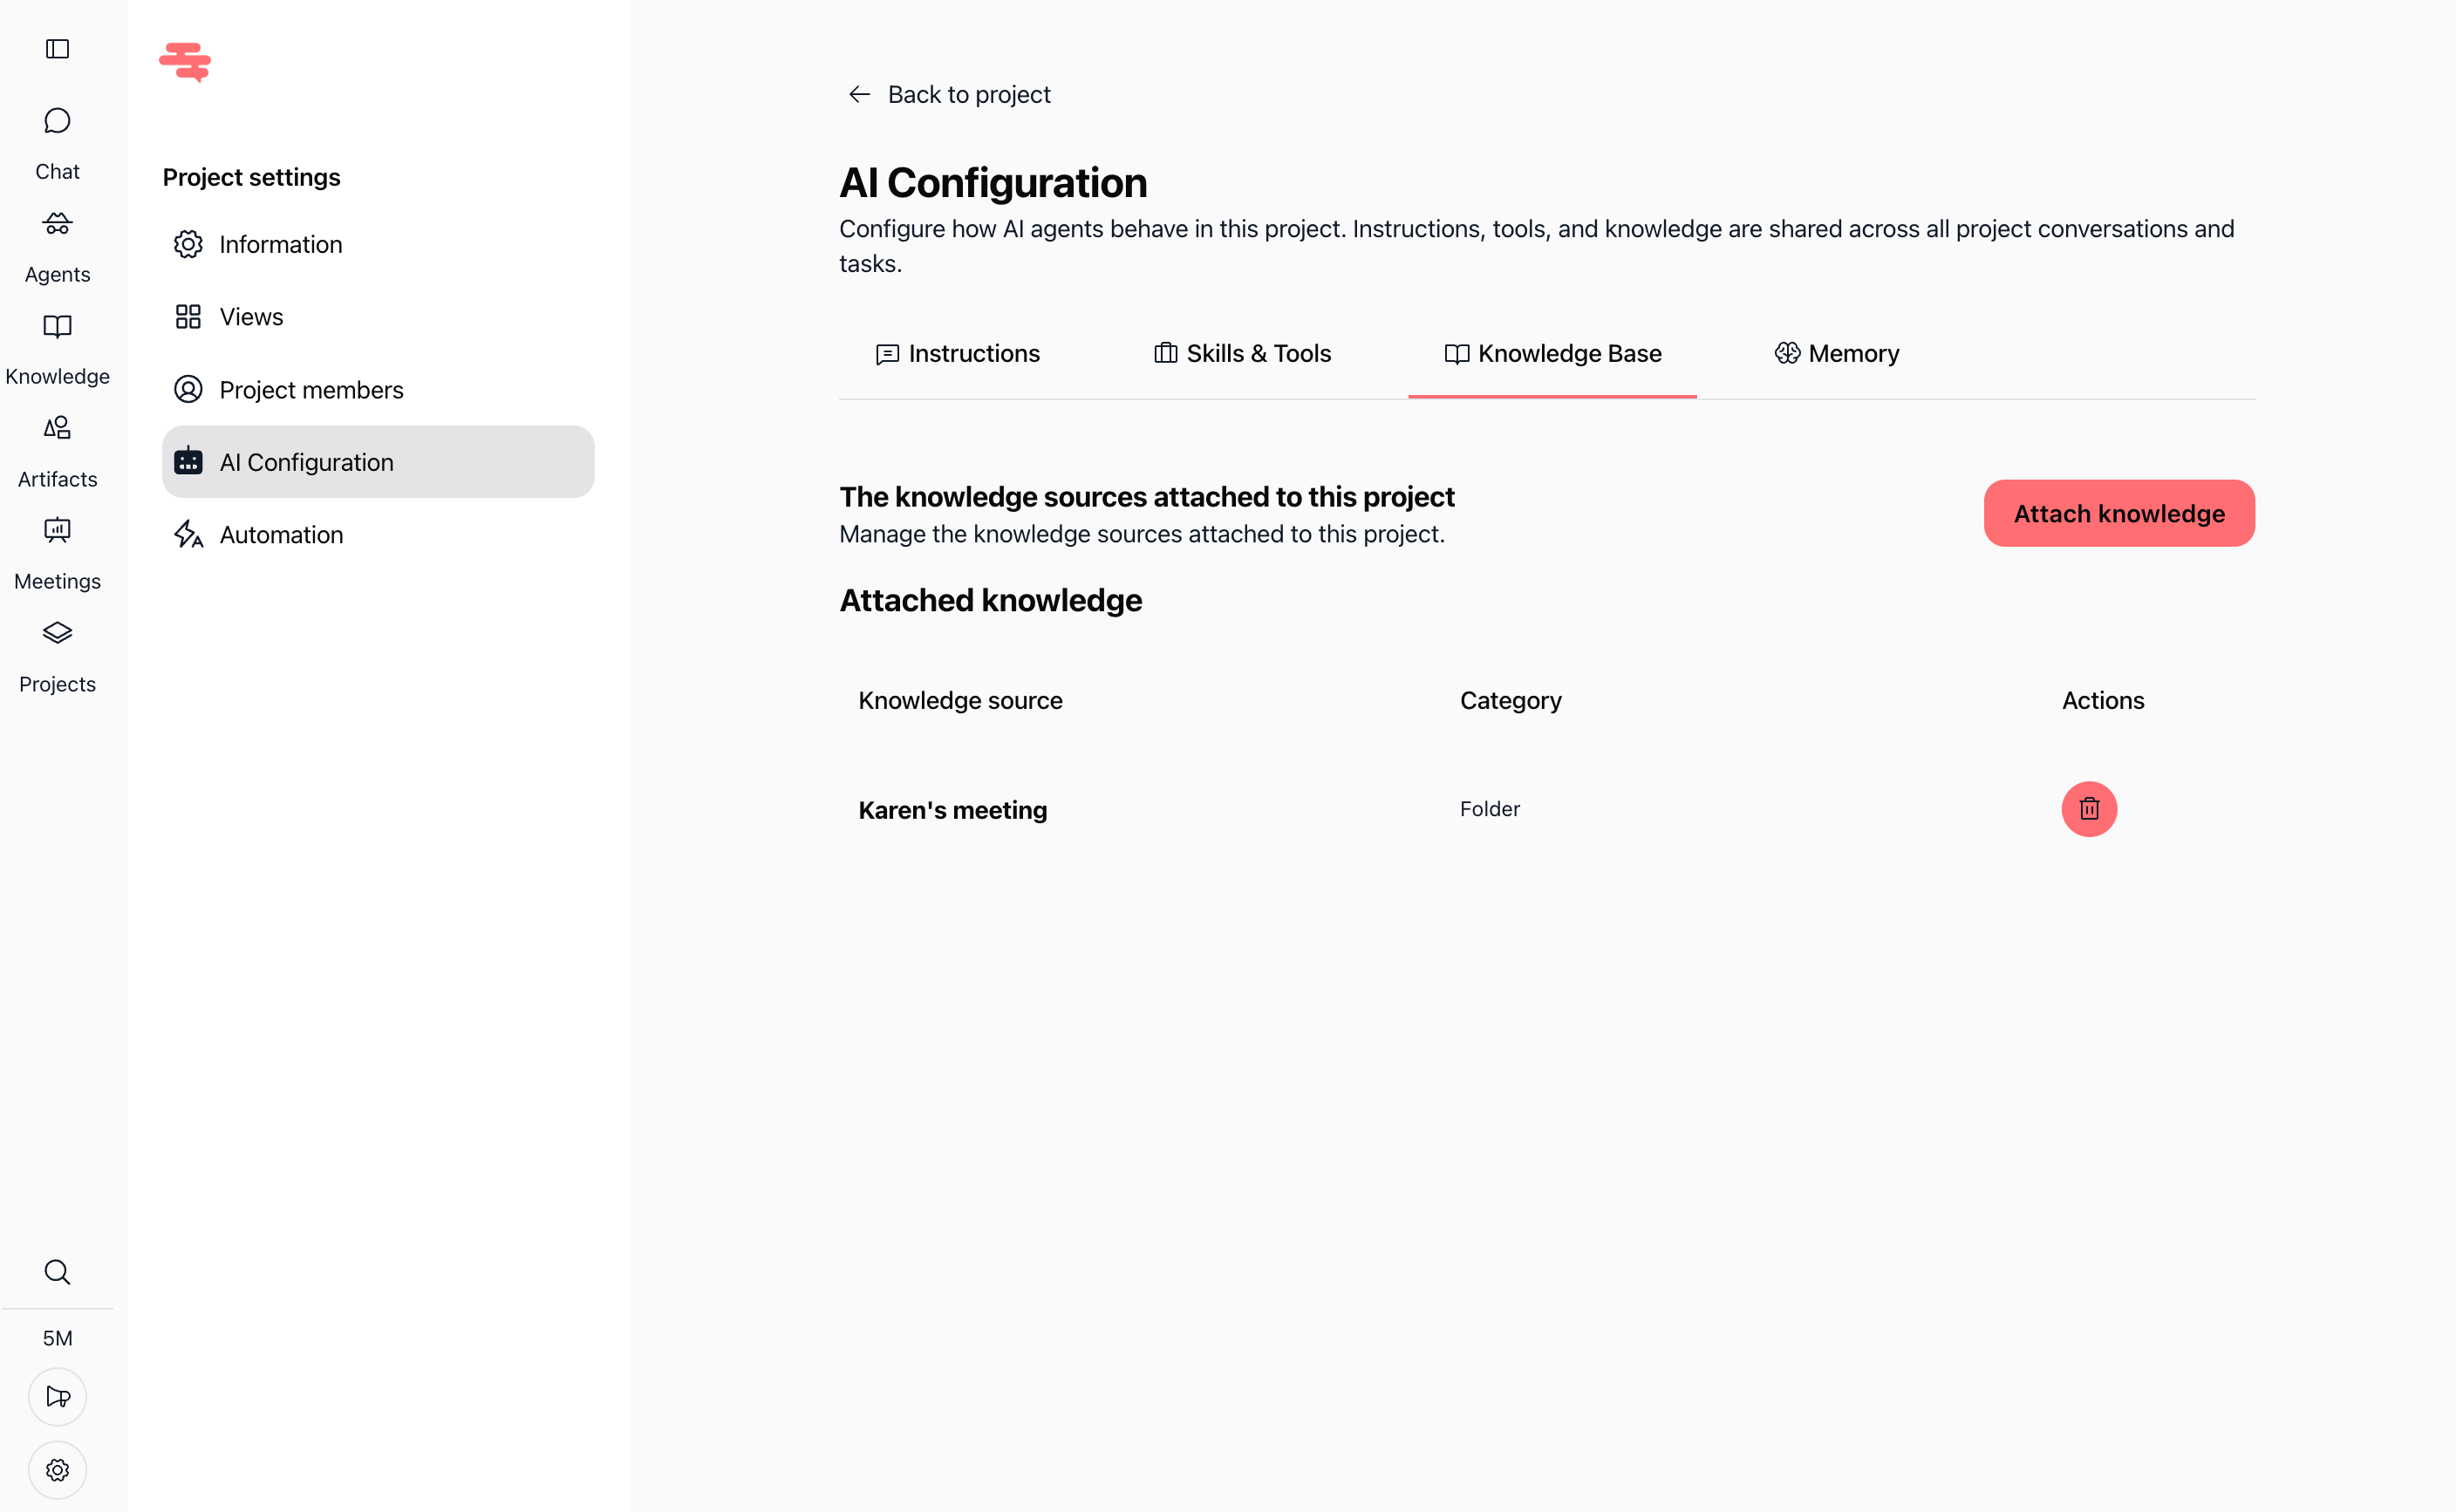
Task: Click the Actions column header
Action: 2102,700
